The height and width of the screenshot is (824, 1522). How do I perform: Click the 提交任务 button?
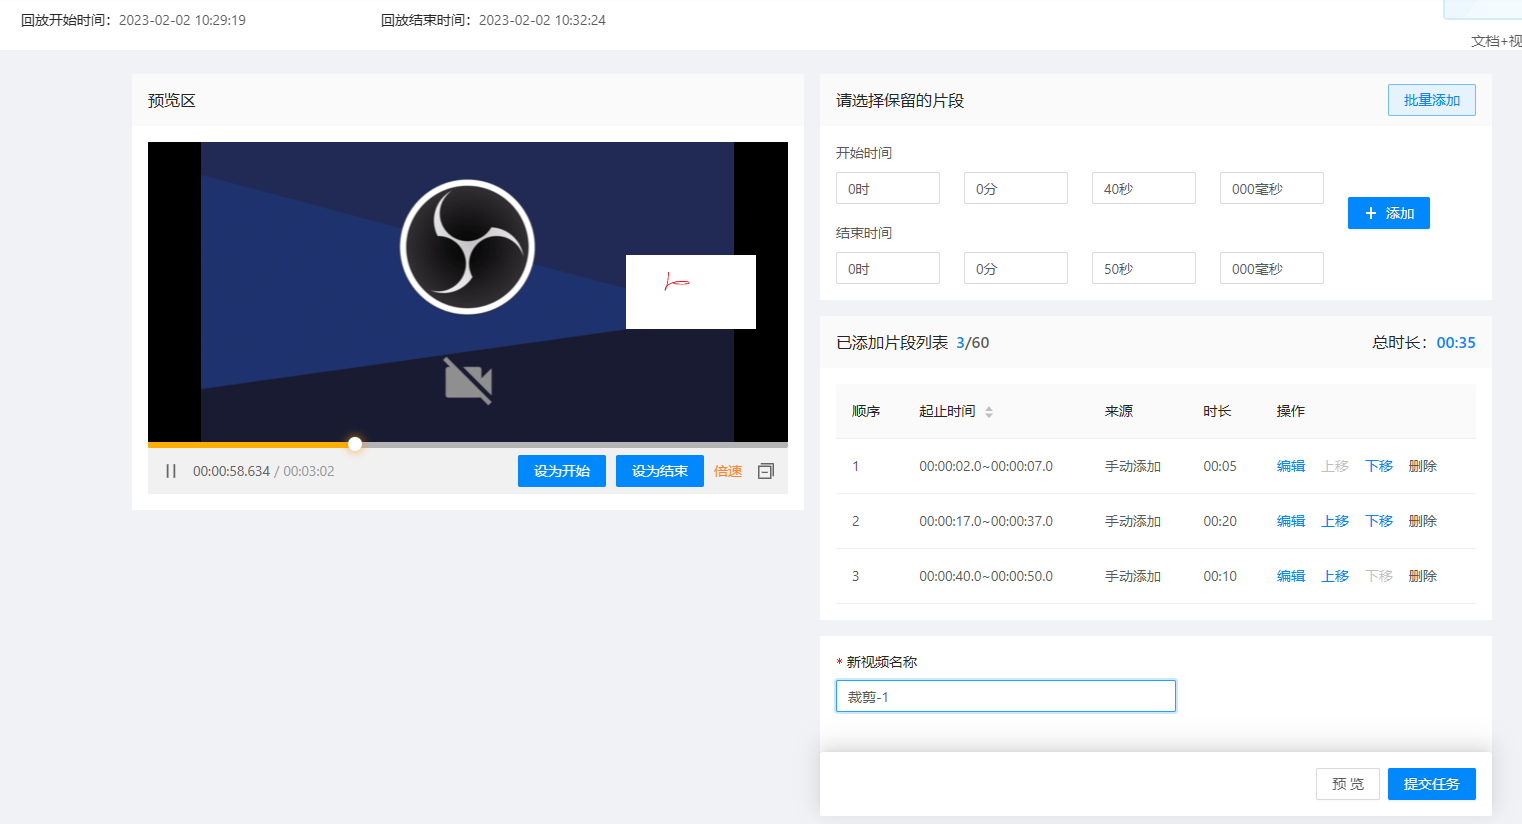click(x=1432, y=784)
